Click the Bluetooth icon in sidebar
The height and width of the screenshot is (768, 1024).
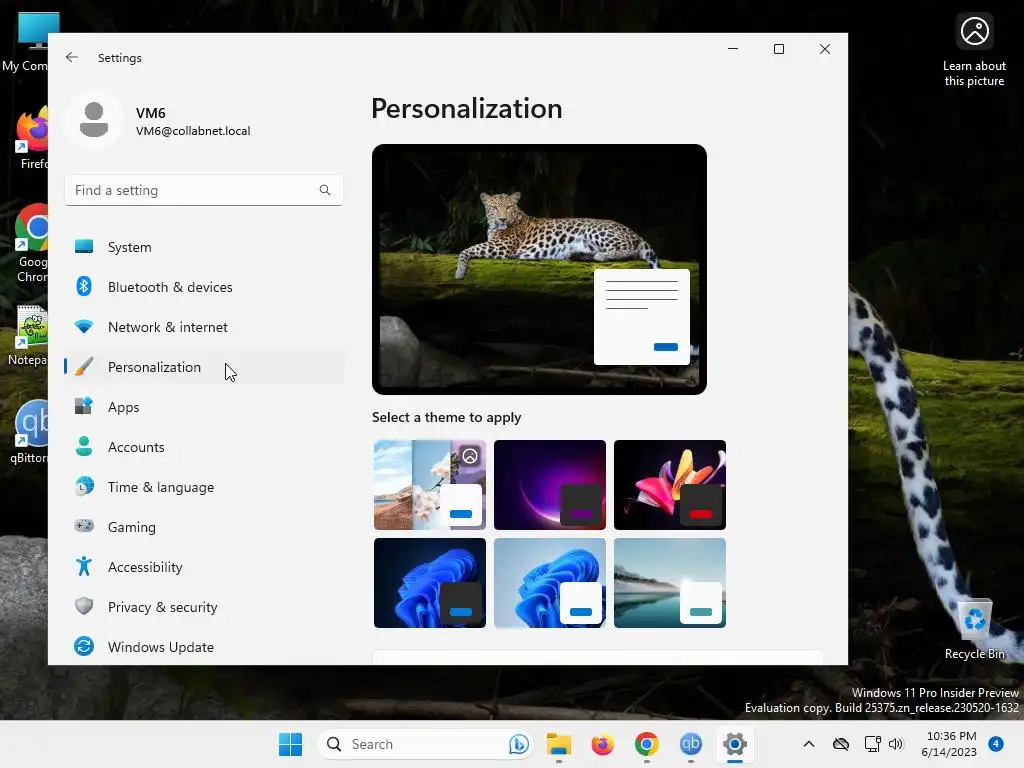pos(84,287)
